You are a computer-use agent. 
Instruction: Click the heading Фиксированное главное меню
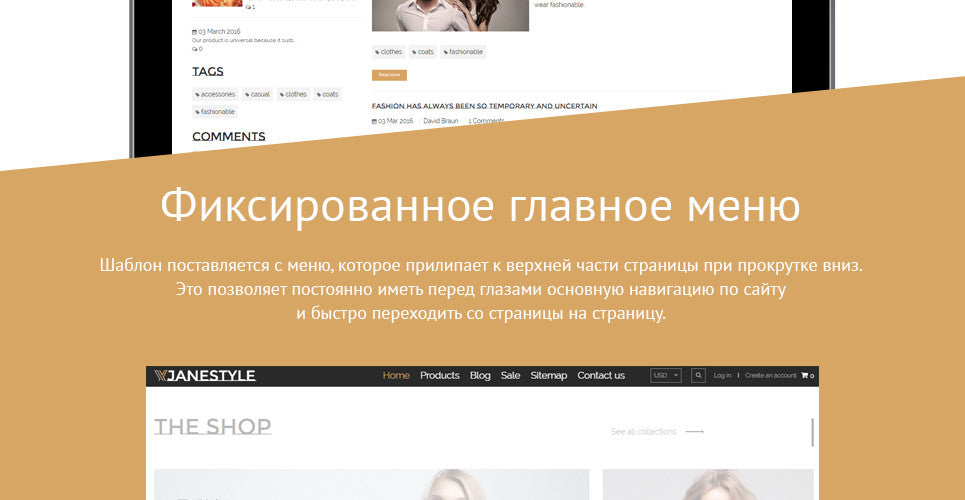coord(480,206)
